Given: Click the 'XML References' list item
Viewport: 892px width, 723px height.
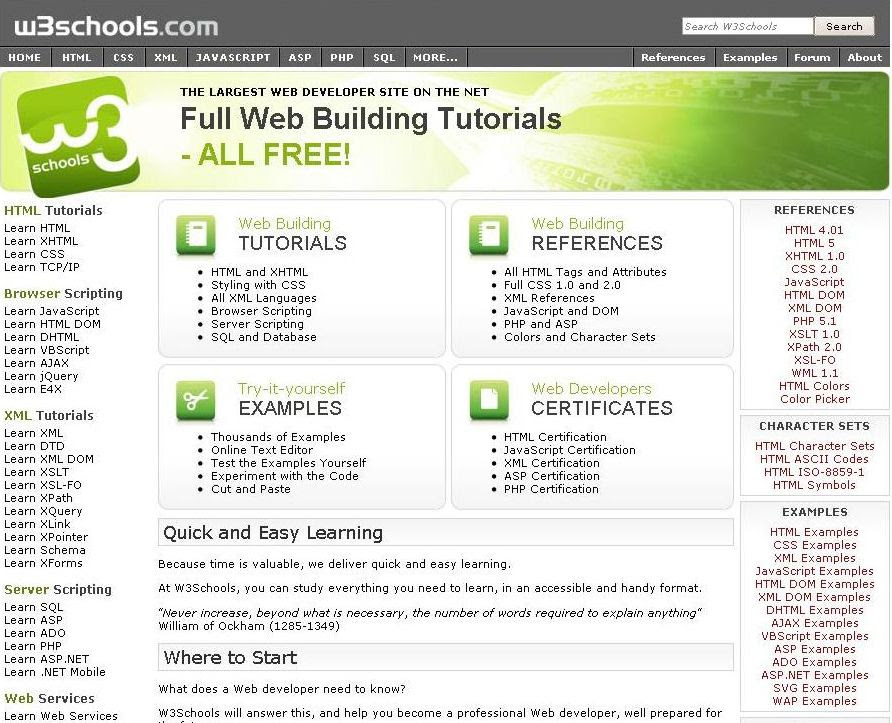Looking at the screenshot, I should tap(549, 298).
